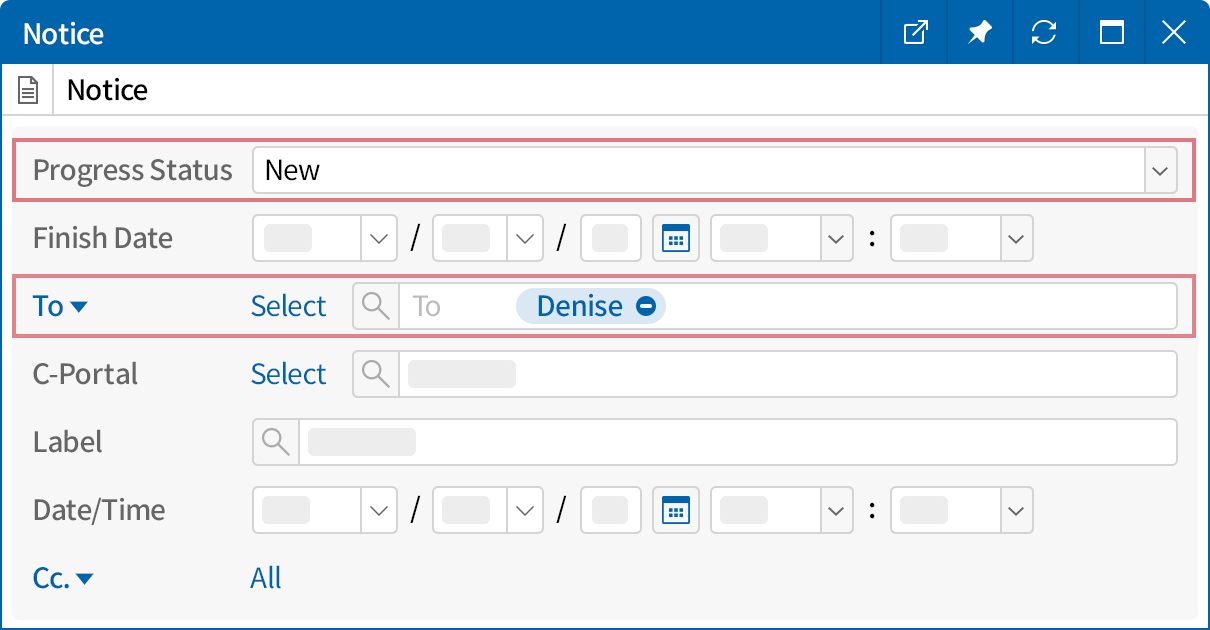Open the first Finish Date dropdown
The height and width of the screenshot is (630, 1210).
click(379, 238)
